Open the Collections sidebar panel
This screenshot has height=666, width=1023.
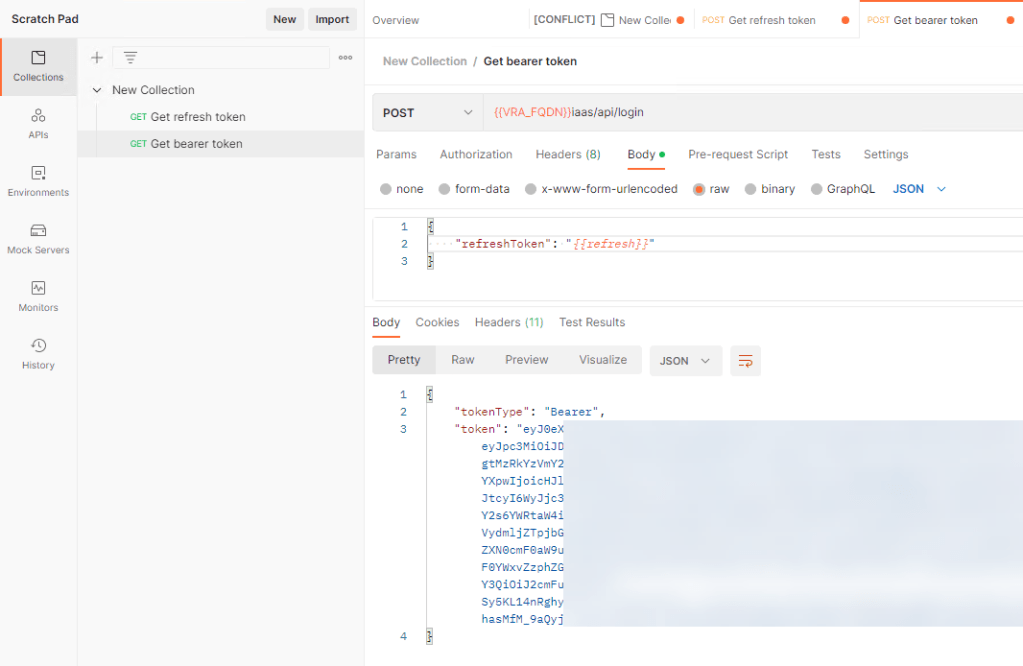[x=38, y=66]
